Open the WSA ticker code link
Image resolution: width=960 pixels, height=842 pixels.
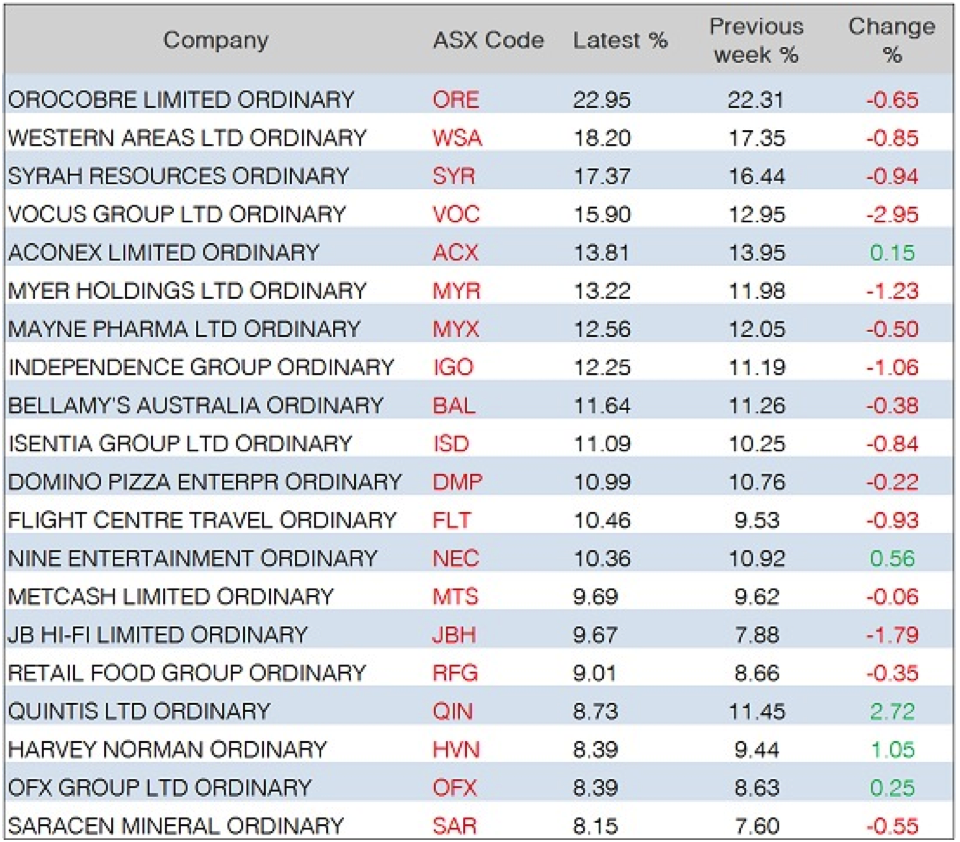pos(457,138)
